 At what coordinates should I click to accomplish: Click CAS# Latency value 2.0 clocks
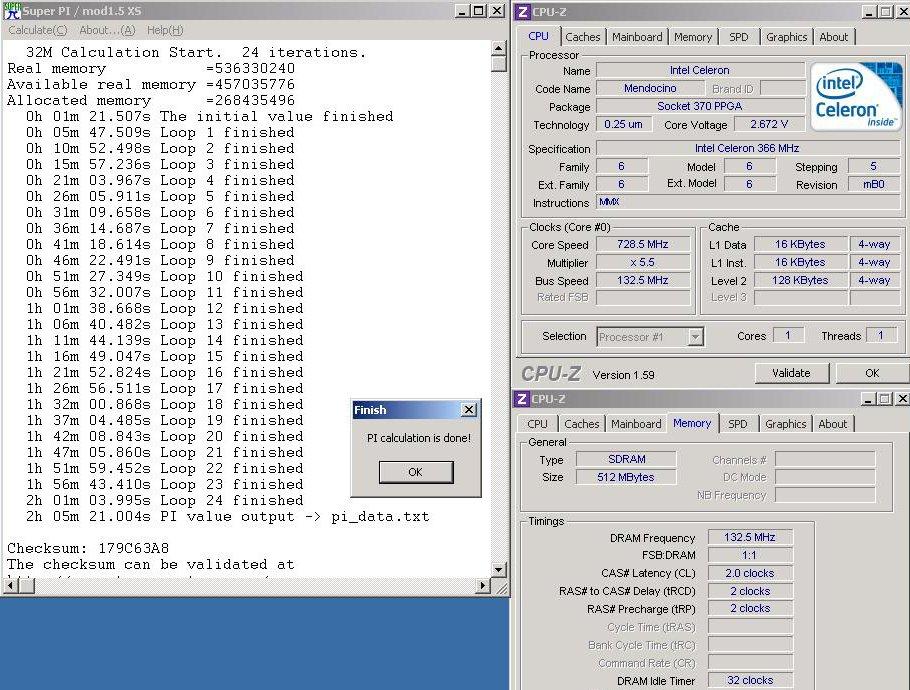tap(750, 573)
